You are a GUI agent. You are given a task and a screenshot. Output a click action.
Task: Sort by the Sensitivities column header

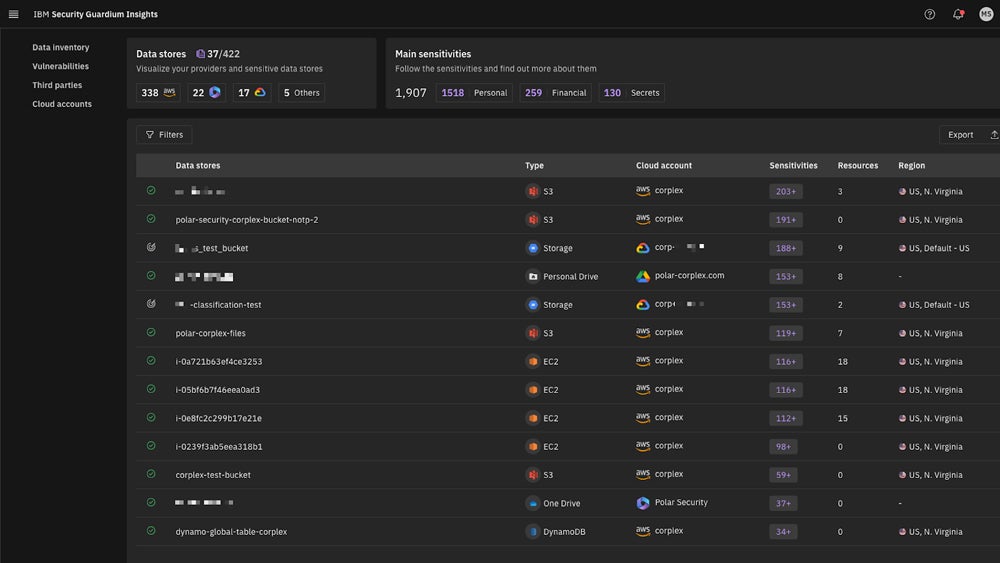pyautogui.click(x=793, y=166)
